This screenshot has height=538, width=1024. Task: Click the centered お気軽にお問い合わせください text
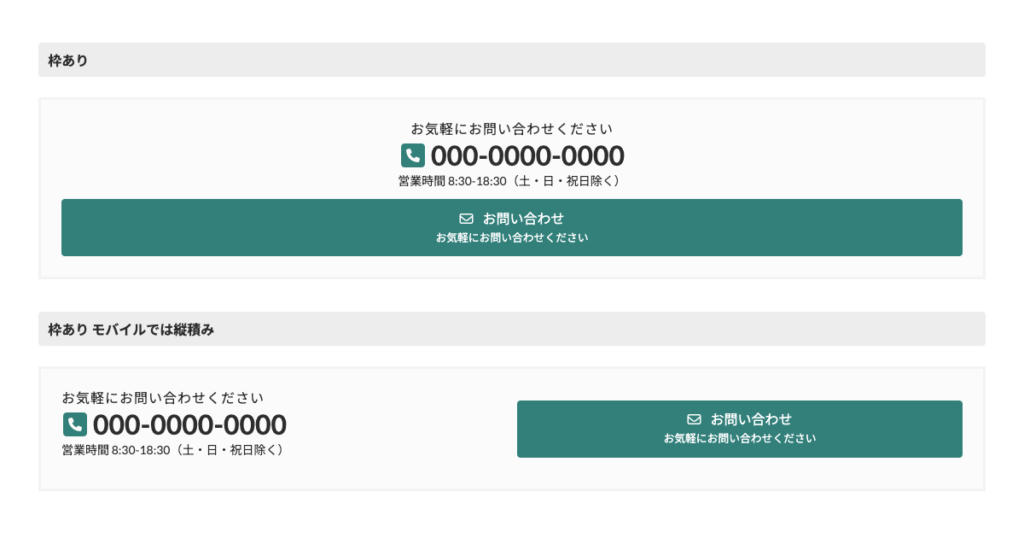pyautogui.click(x=512, y=129)
